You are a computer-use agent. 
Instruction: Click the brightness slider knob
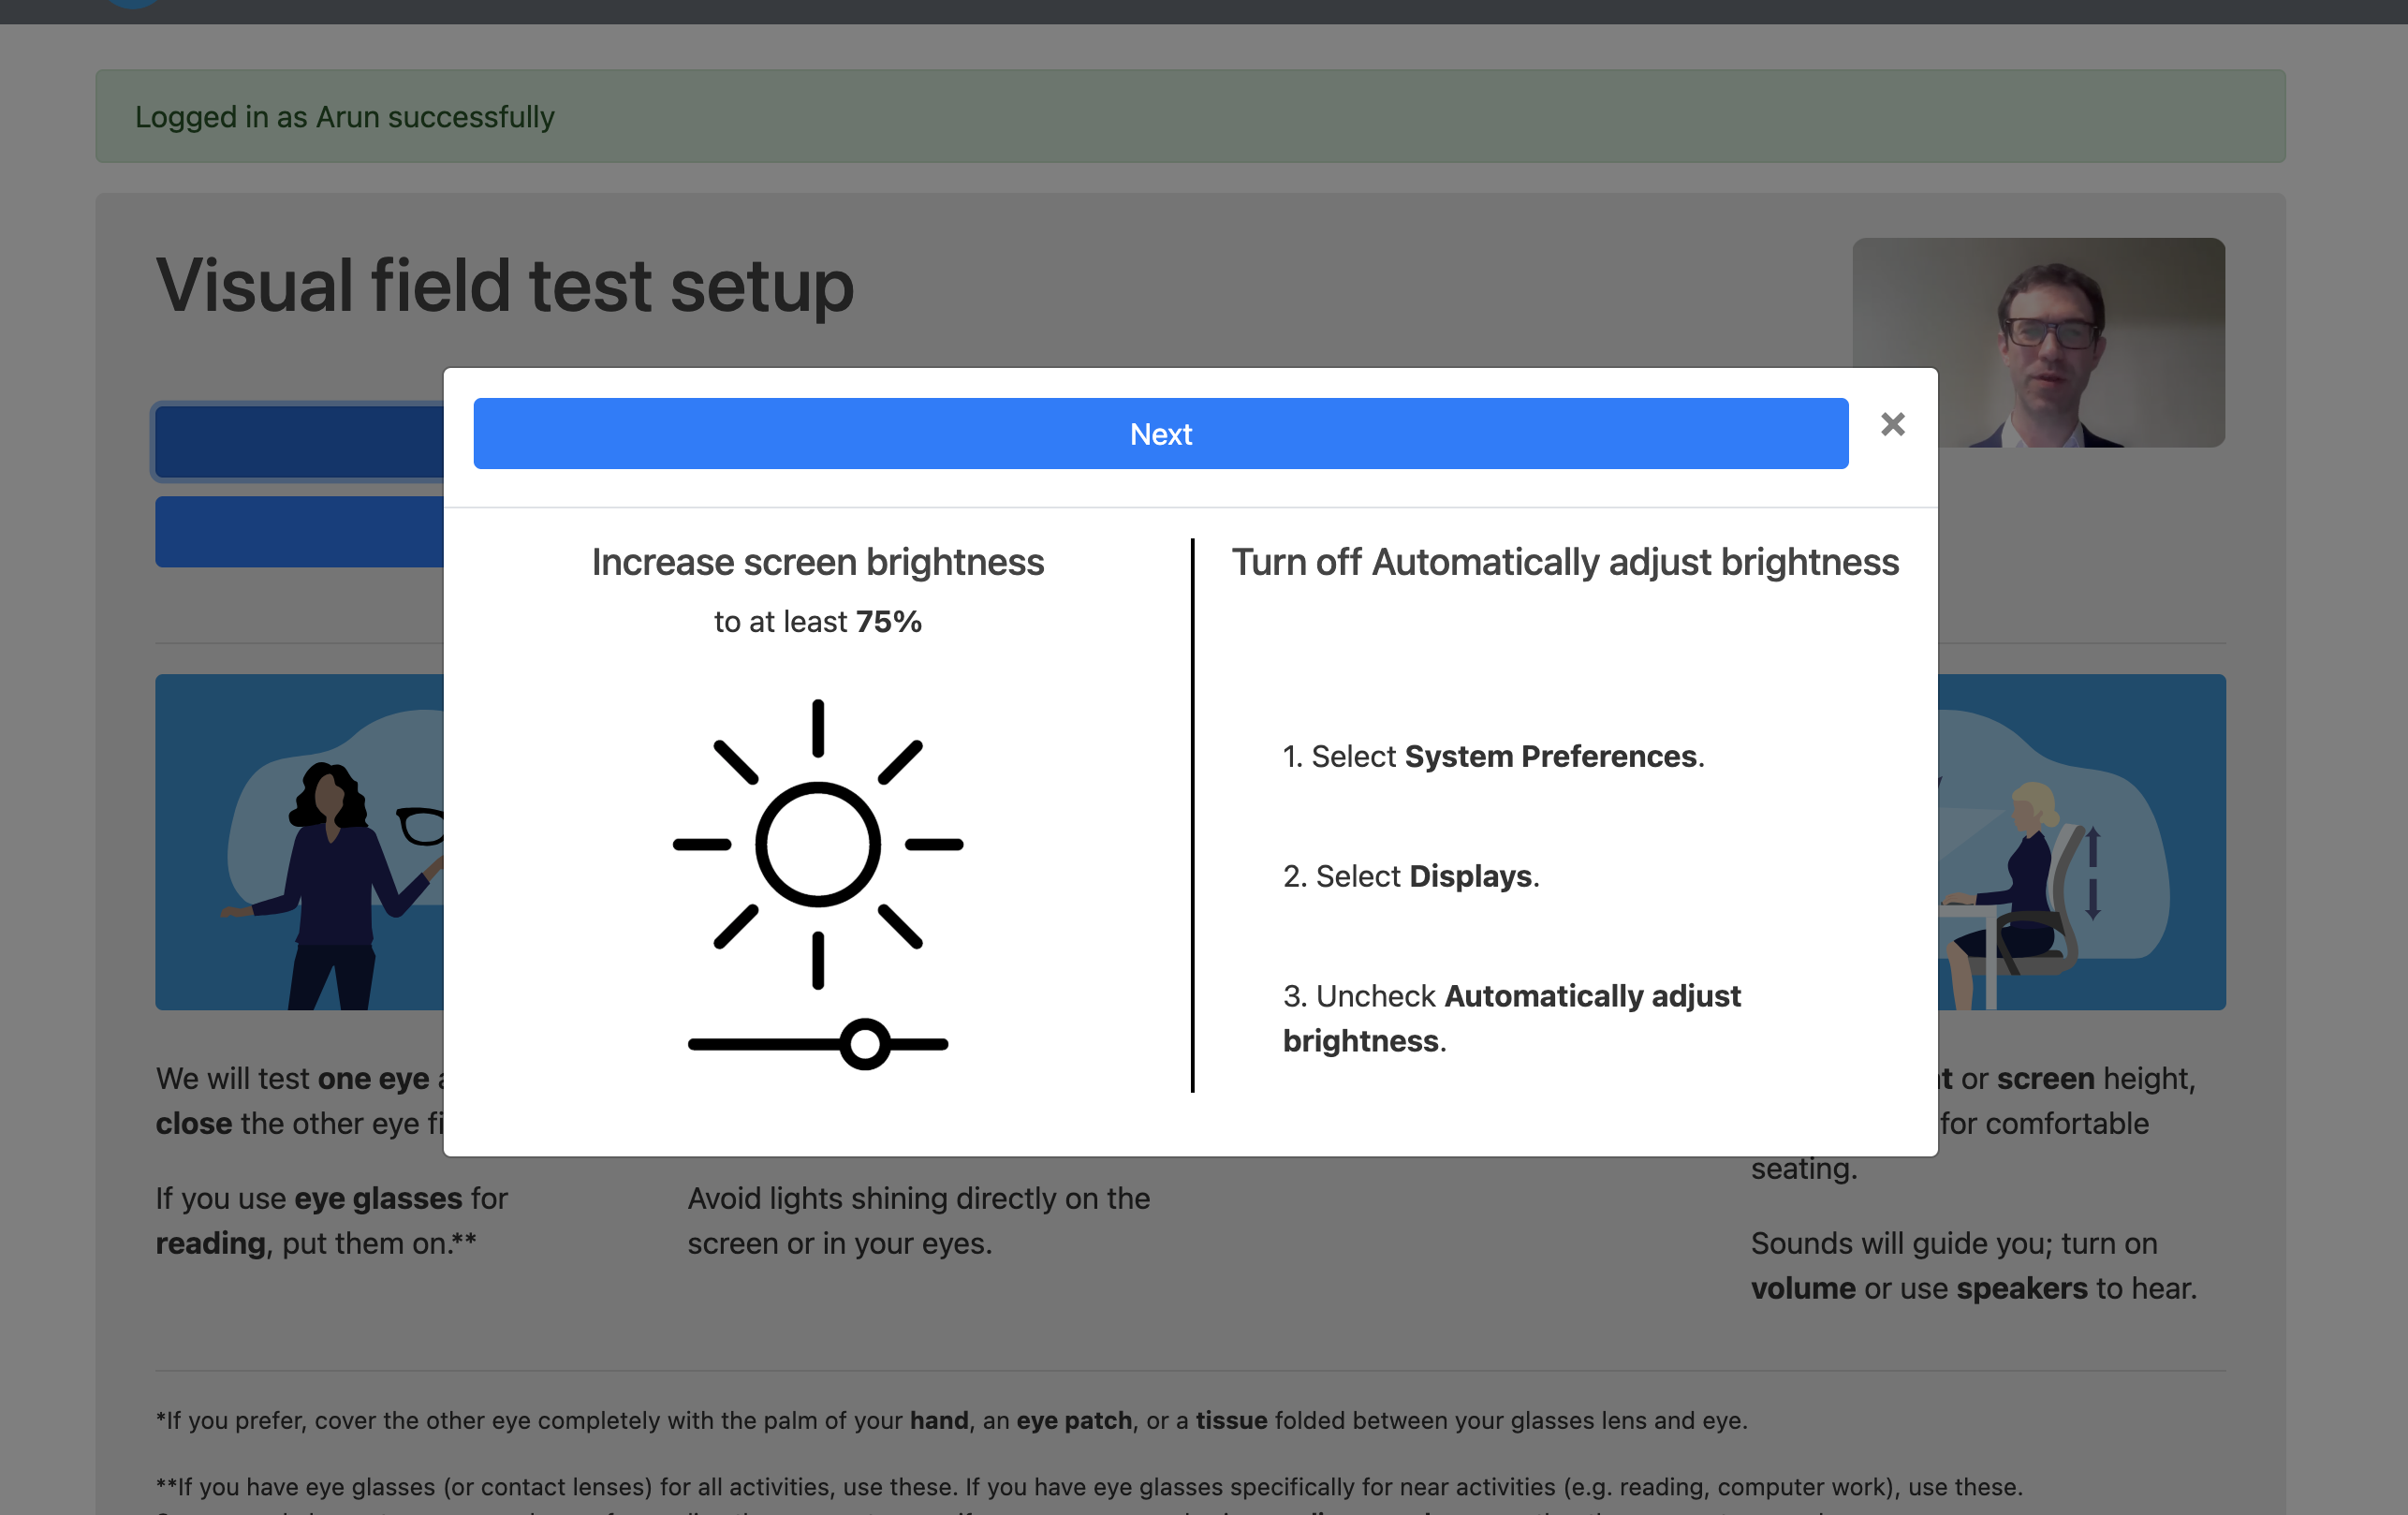click(x=864, y=1044)
